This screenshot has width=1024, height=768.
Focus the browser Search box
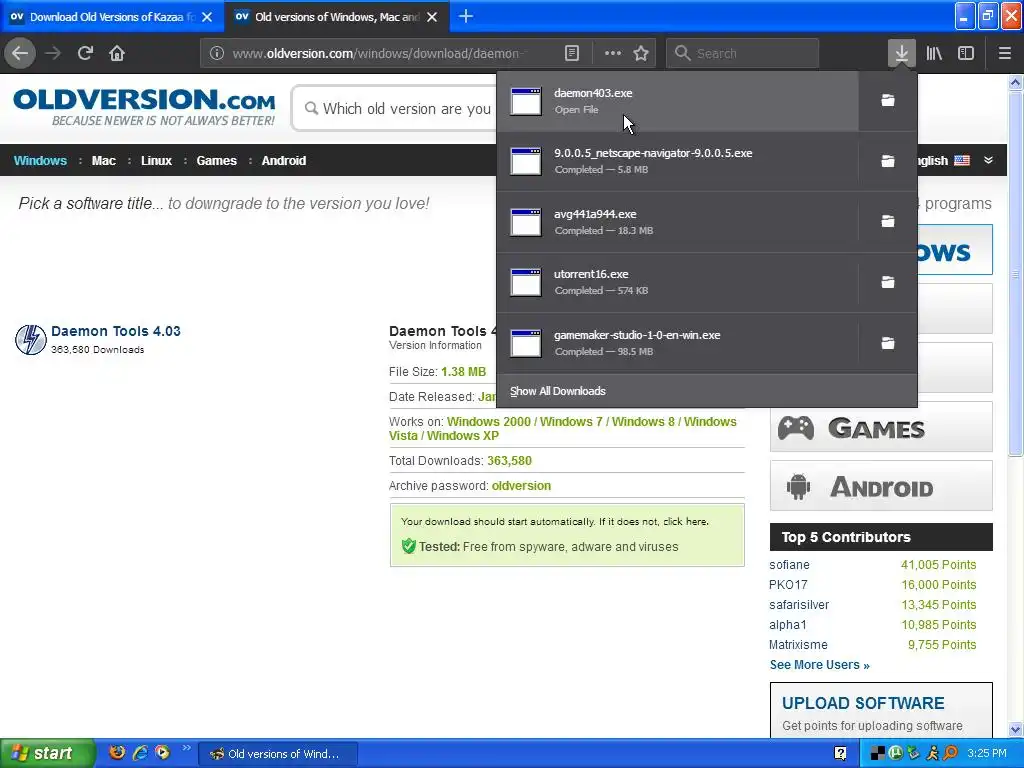click(743, 53)
